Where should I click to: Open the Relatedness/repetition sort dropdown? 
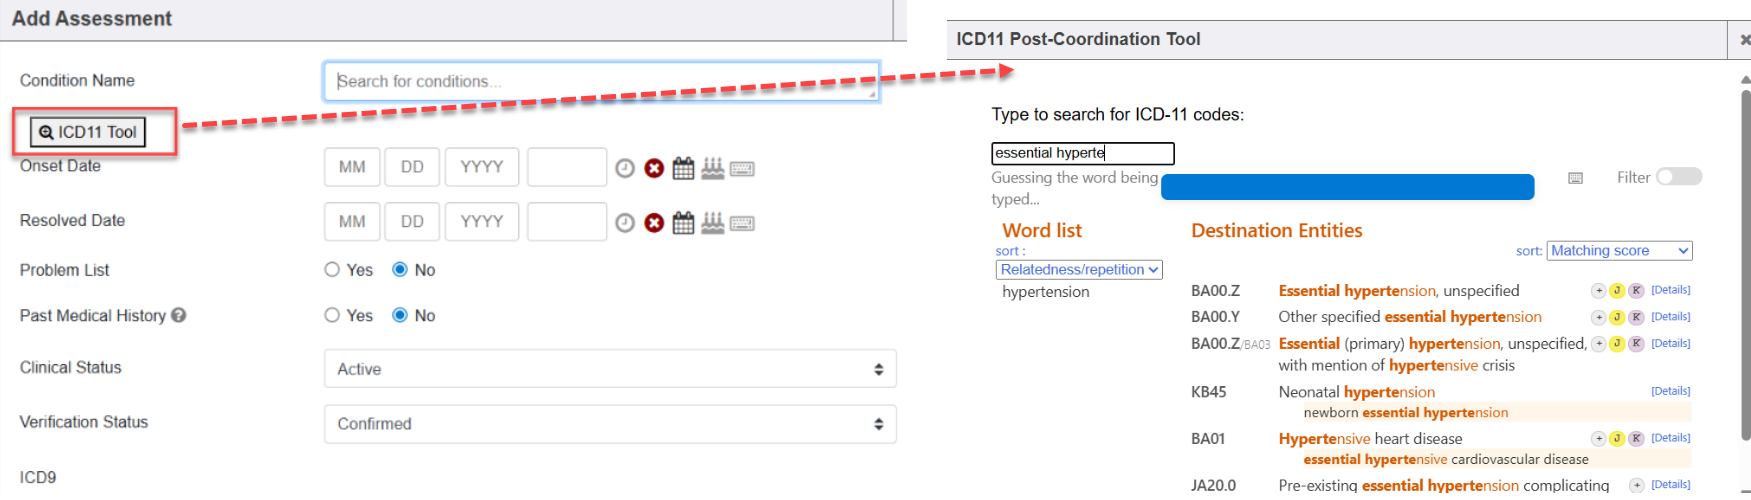coord(1079,270)
